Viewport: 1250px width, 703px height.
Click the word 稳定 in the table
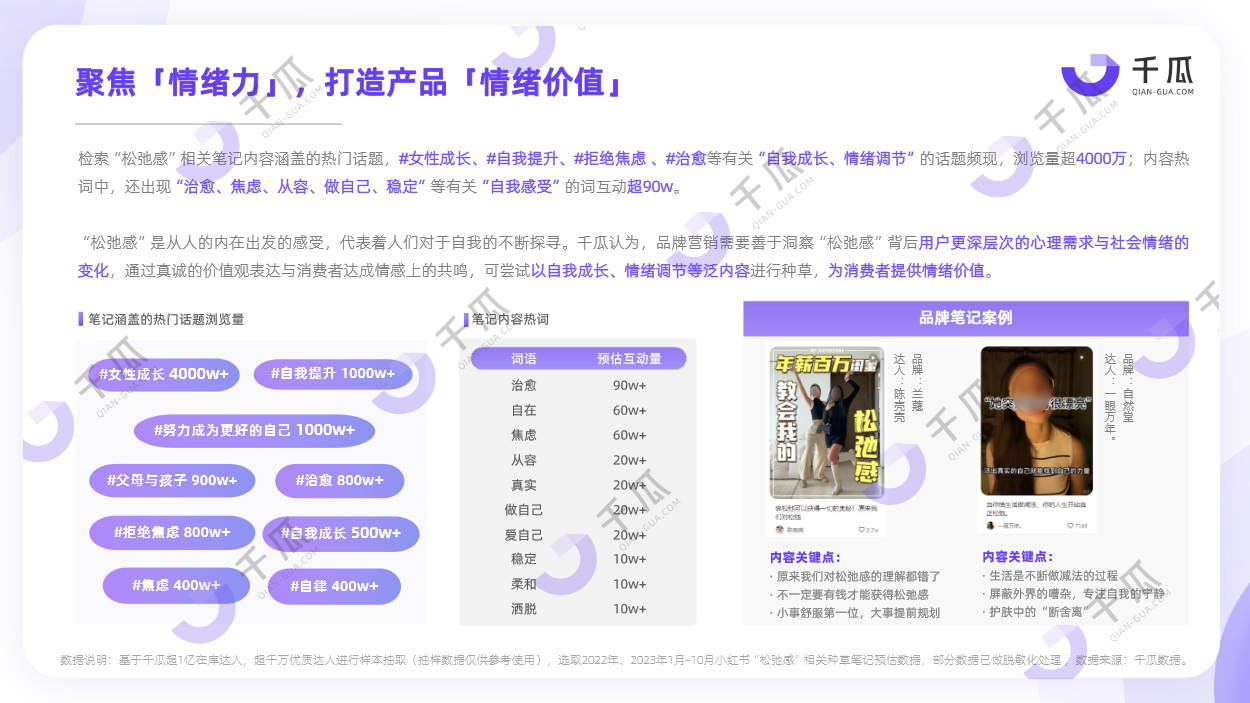tap(524, 559)
